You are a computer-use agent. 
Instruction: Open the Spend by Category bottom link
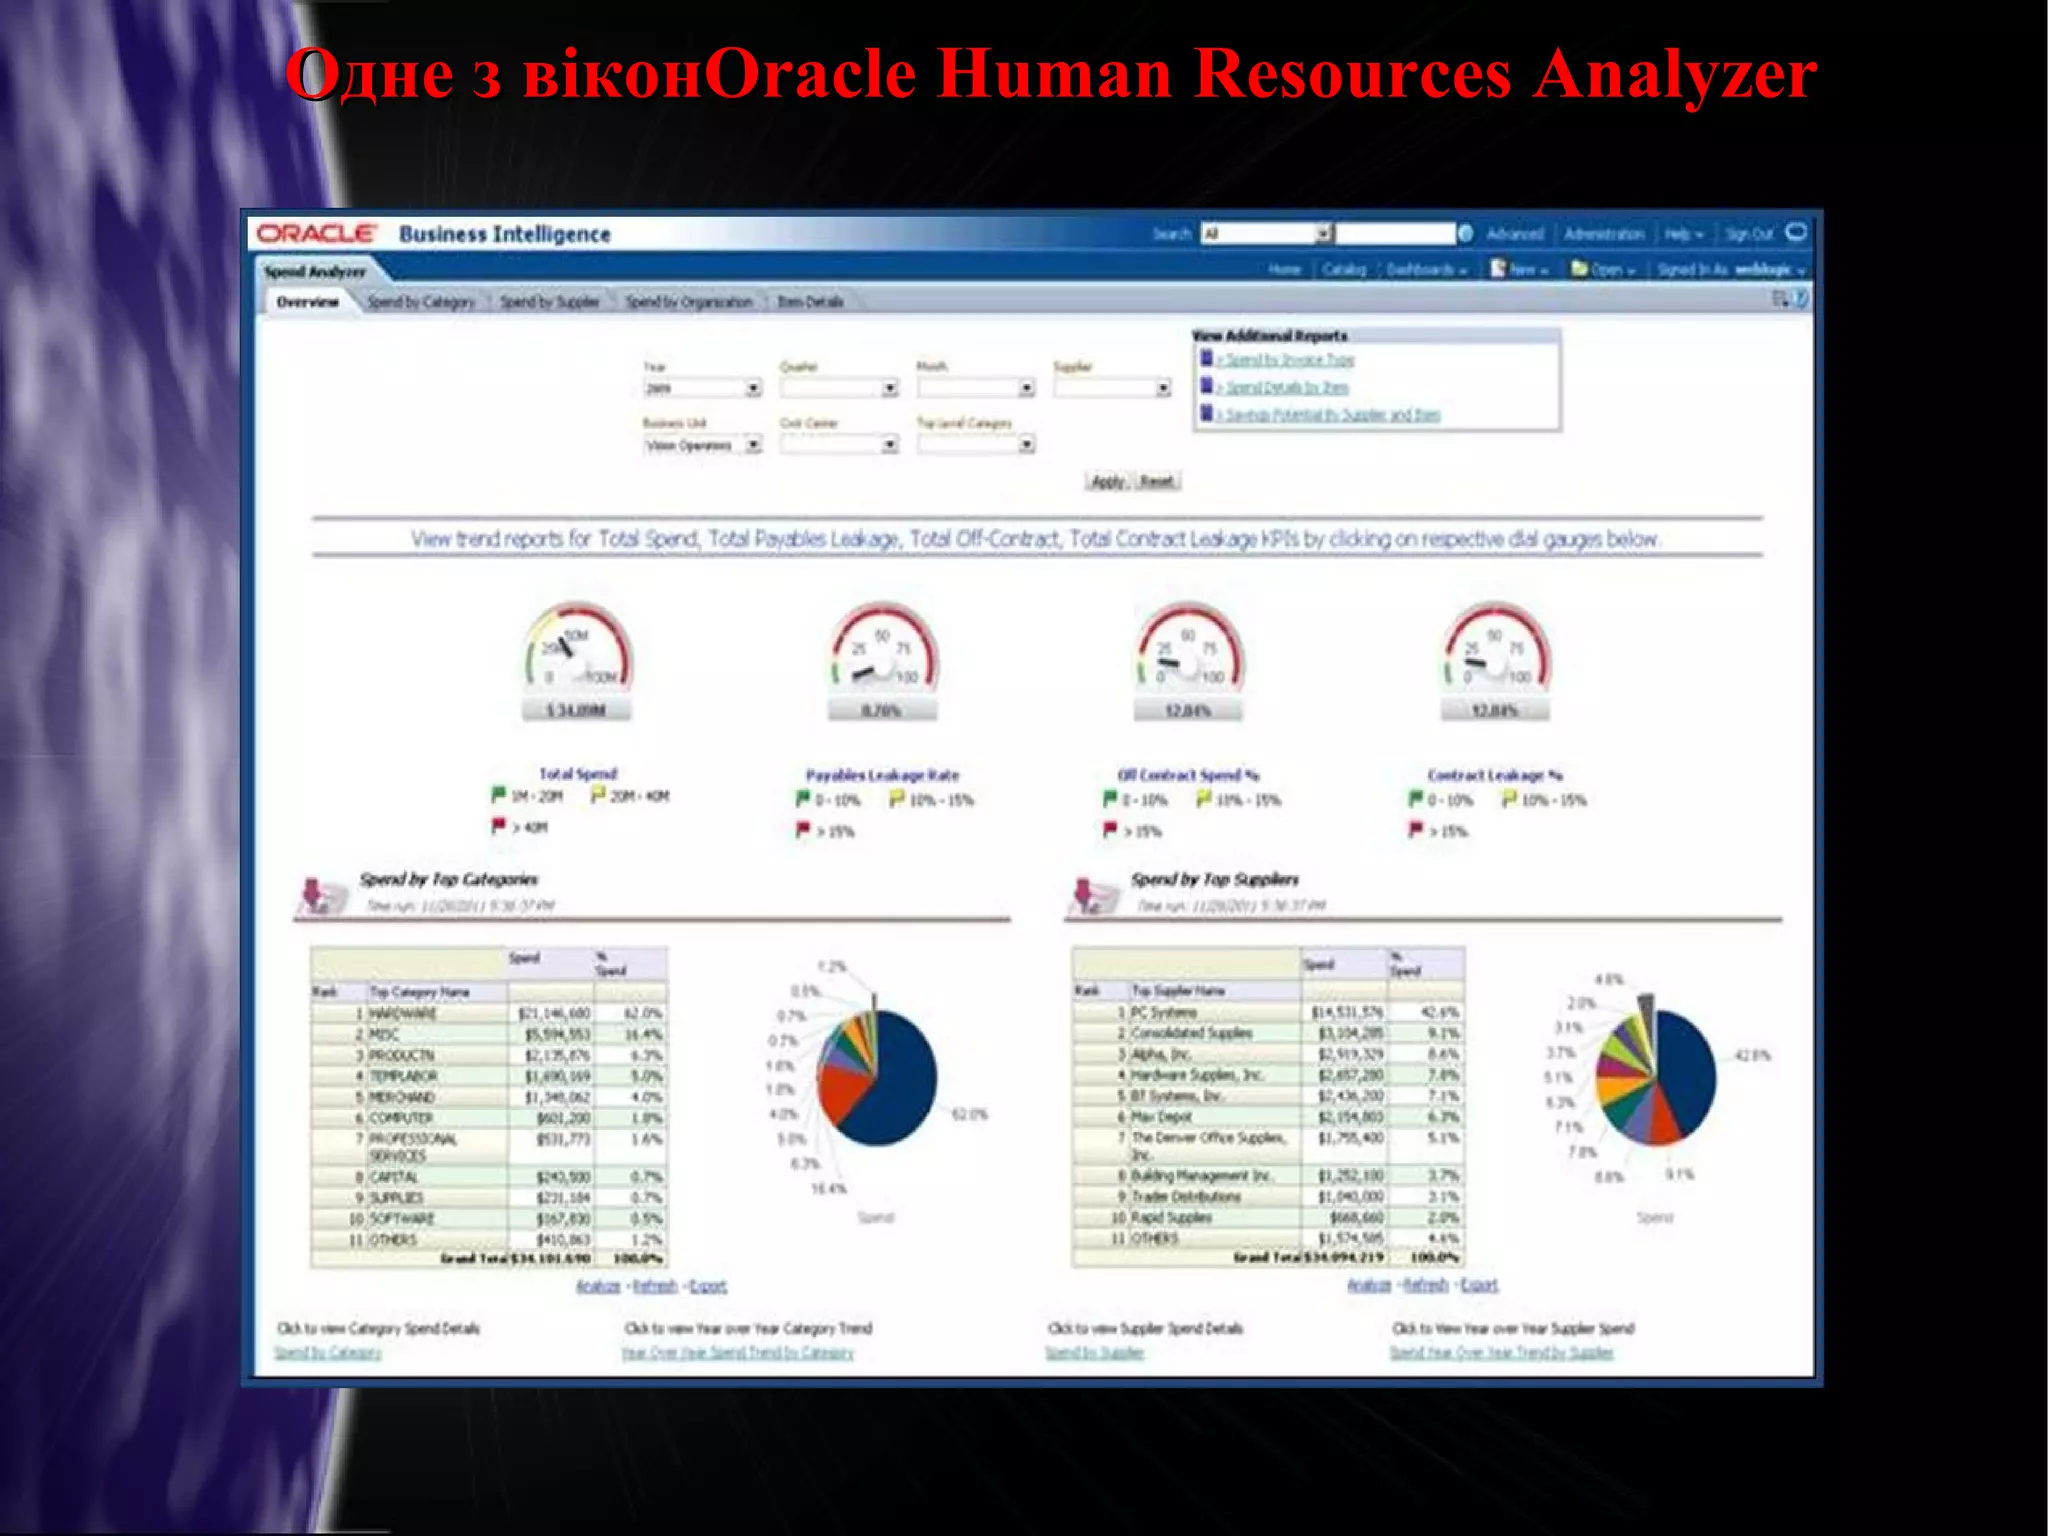click(328, 1353)
